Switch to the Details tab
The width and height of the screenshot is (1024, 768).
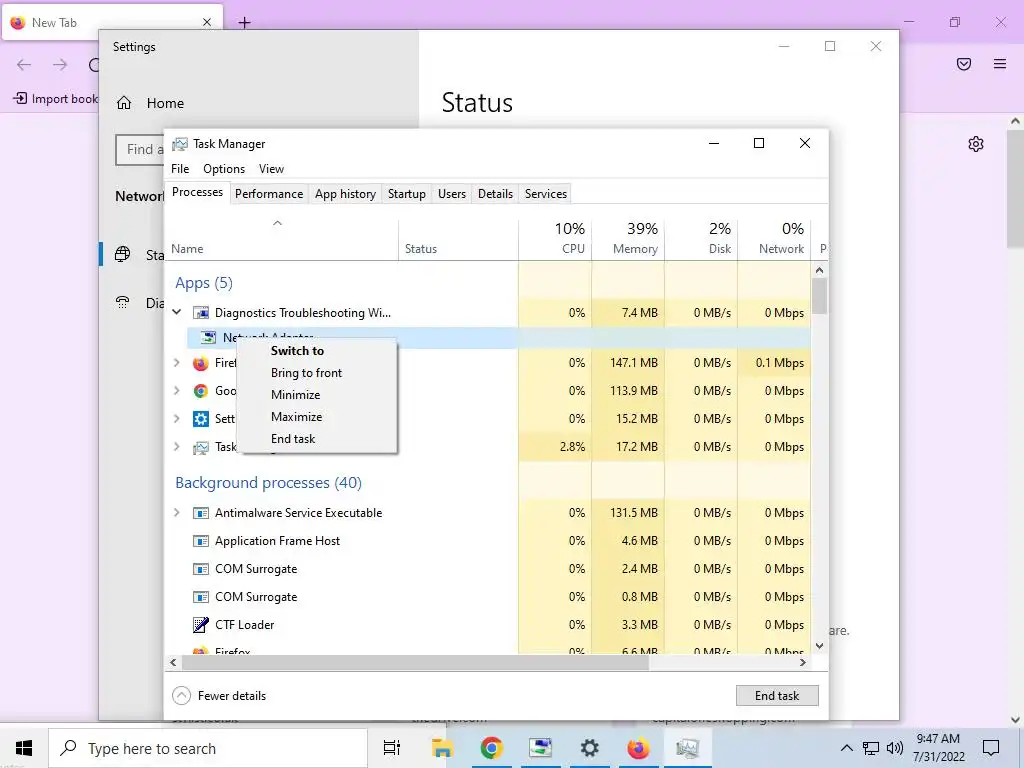[495, 194]
